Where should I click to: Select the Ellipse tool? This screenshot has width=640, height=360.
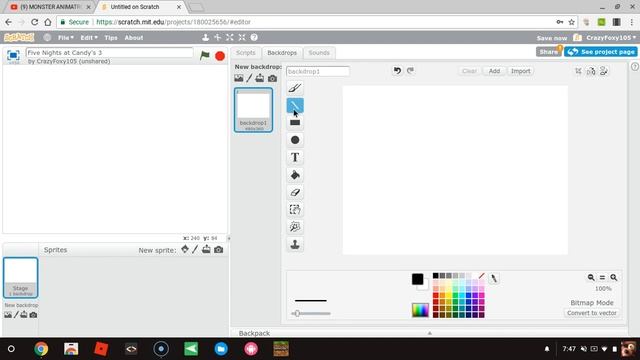tap(295, 140)
